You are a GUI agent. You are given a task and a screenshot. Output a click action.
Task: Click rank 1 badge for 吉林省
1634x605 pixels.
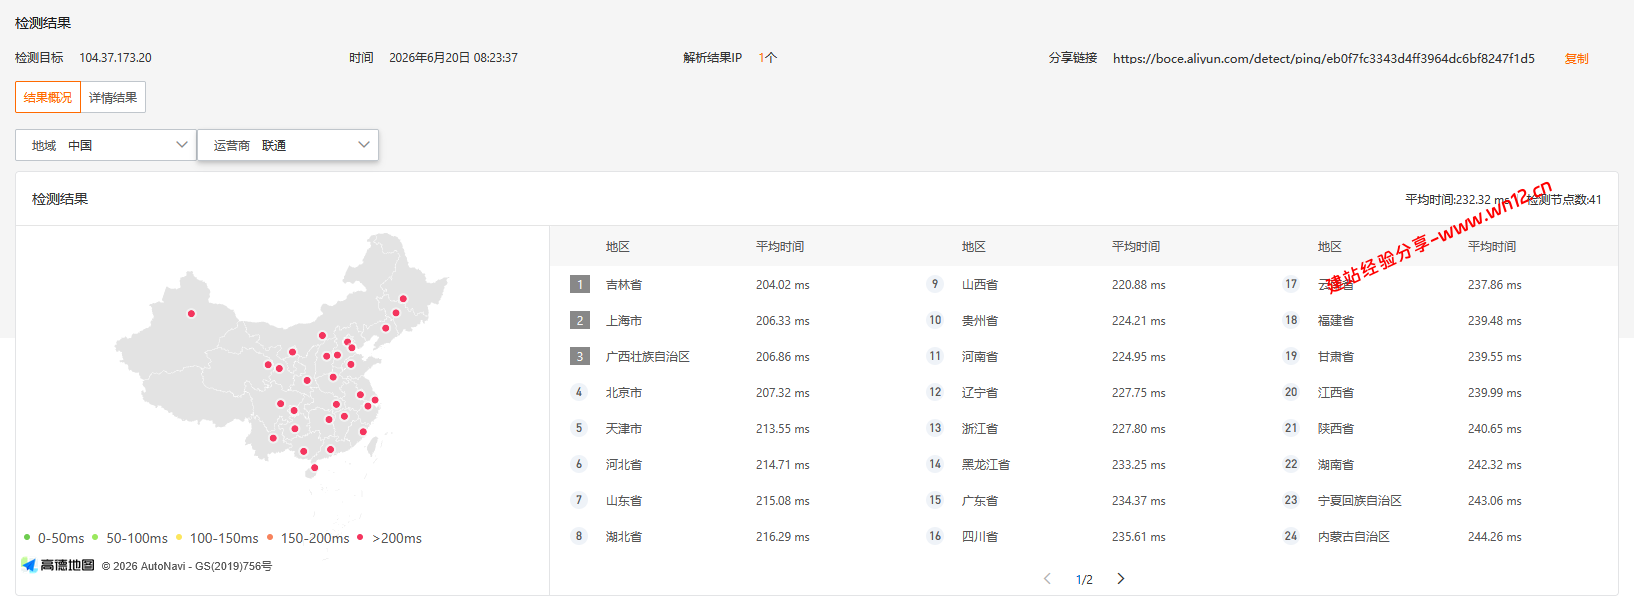point(580,284)
